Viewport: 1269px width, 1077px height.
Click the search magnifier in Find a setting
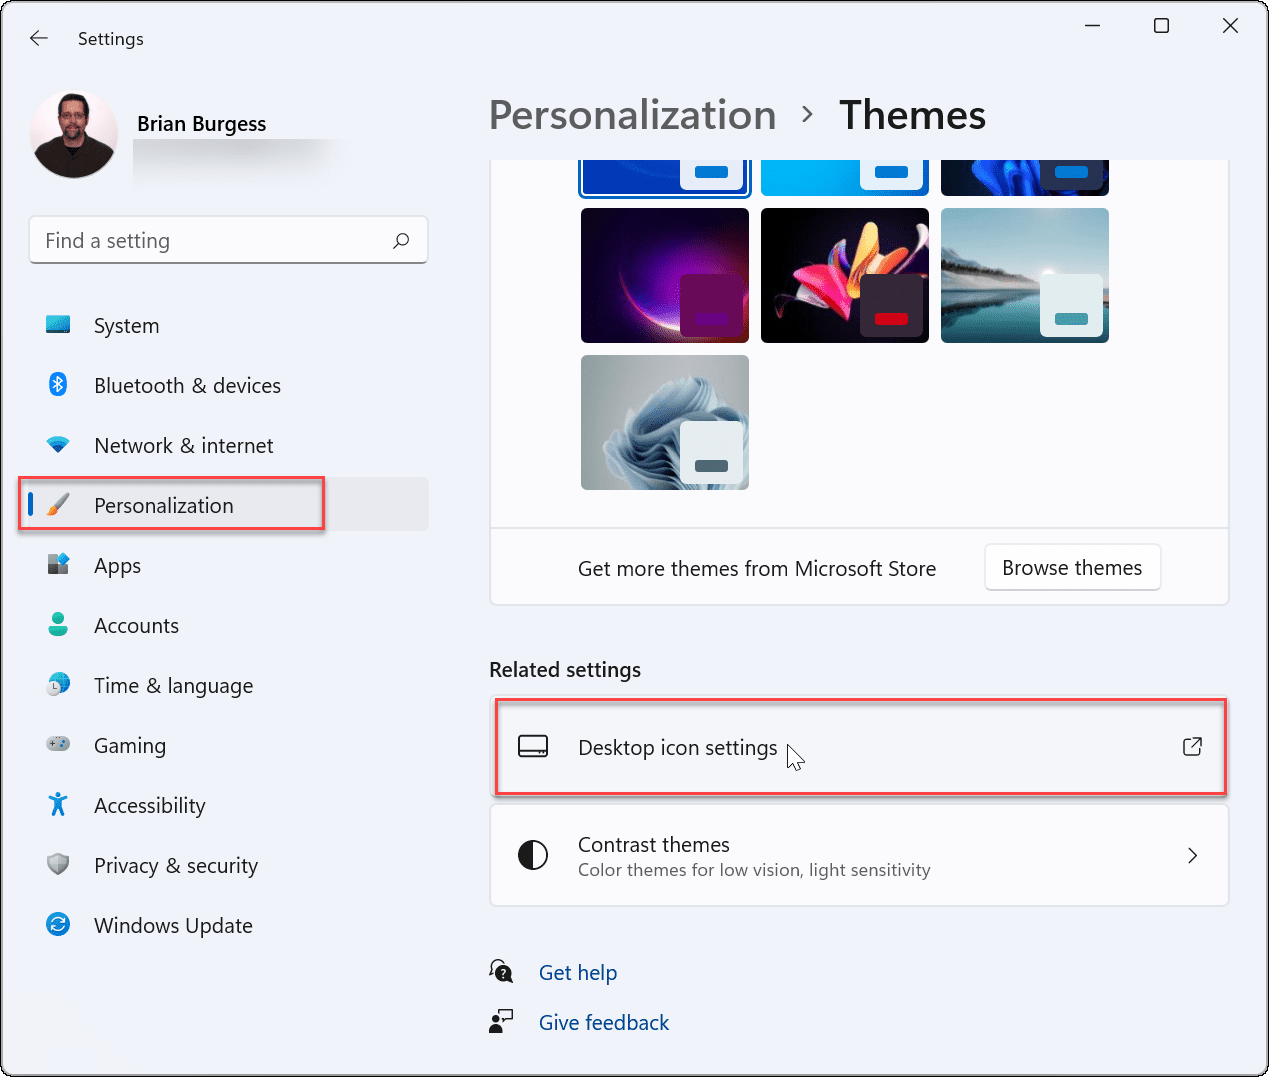pyautogui.click(x=400, y=240)
